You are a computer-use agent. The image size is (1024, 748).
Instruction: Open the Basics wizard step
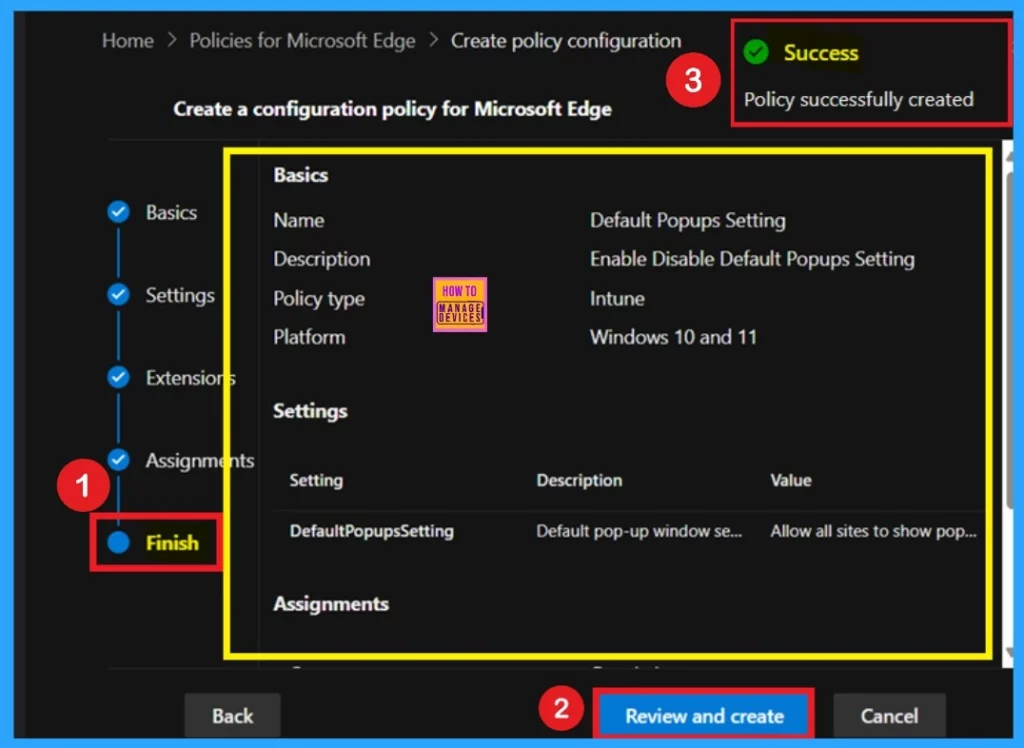point(171,212)
